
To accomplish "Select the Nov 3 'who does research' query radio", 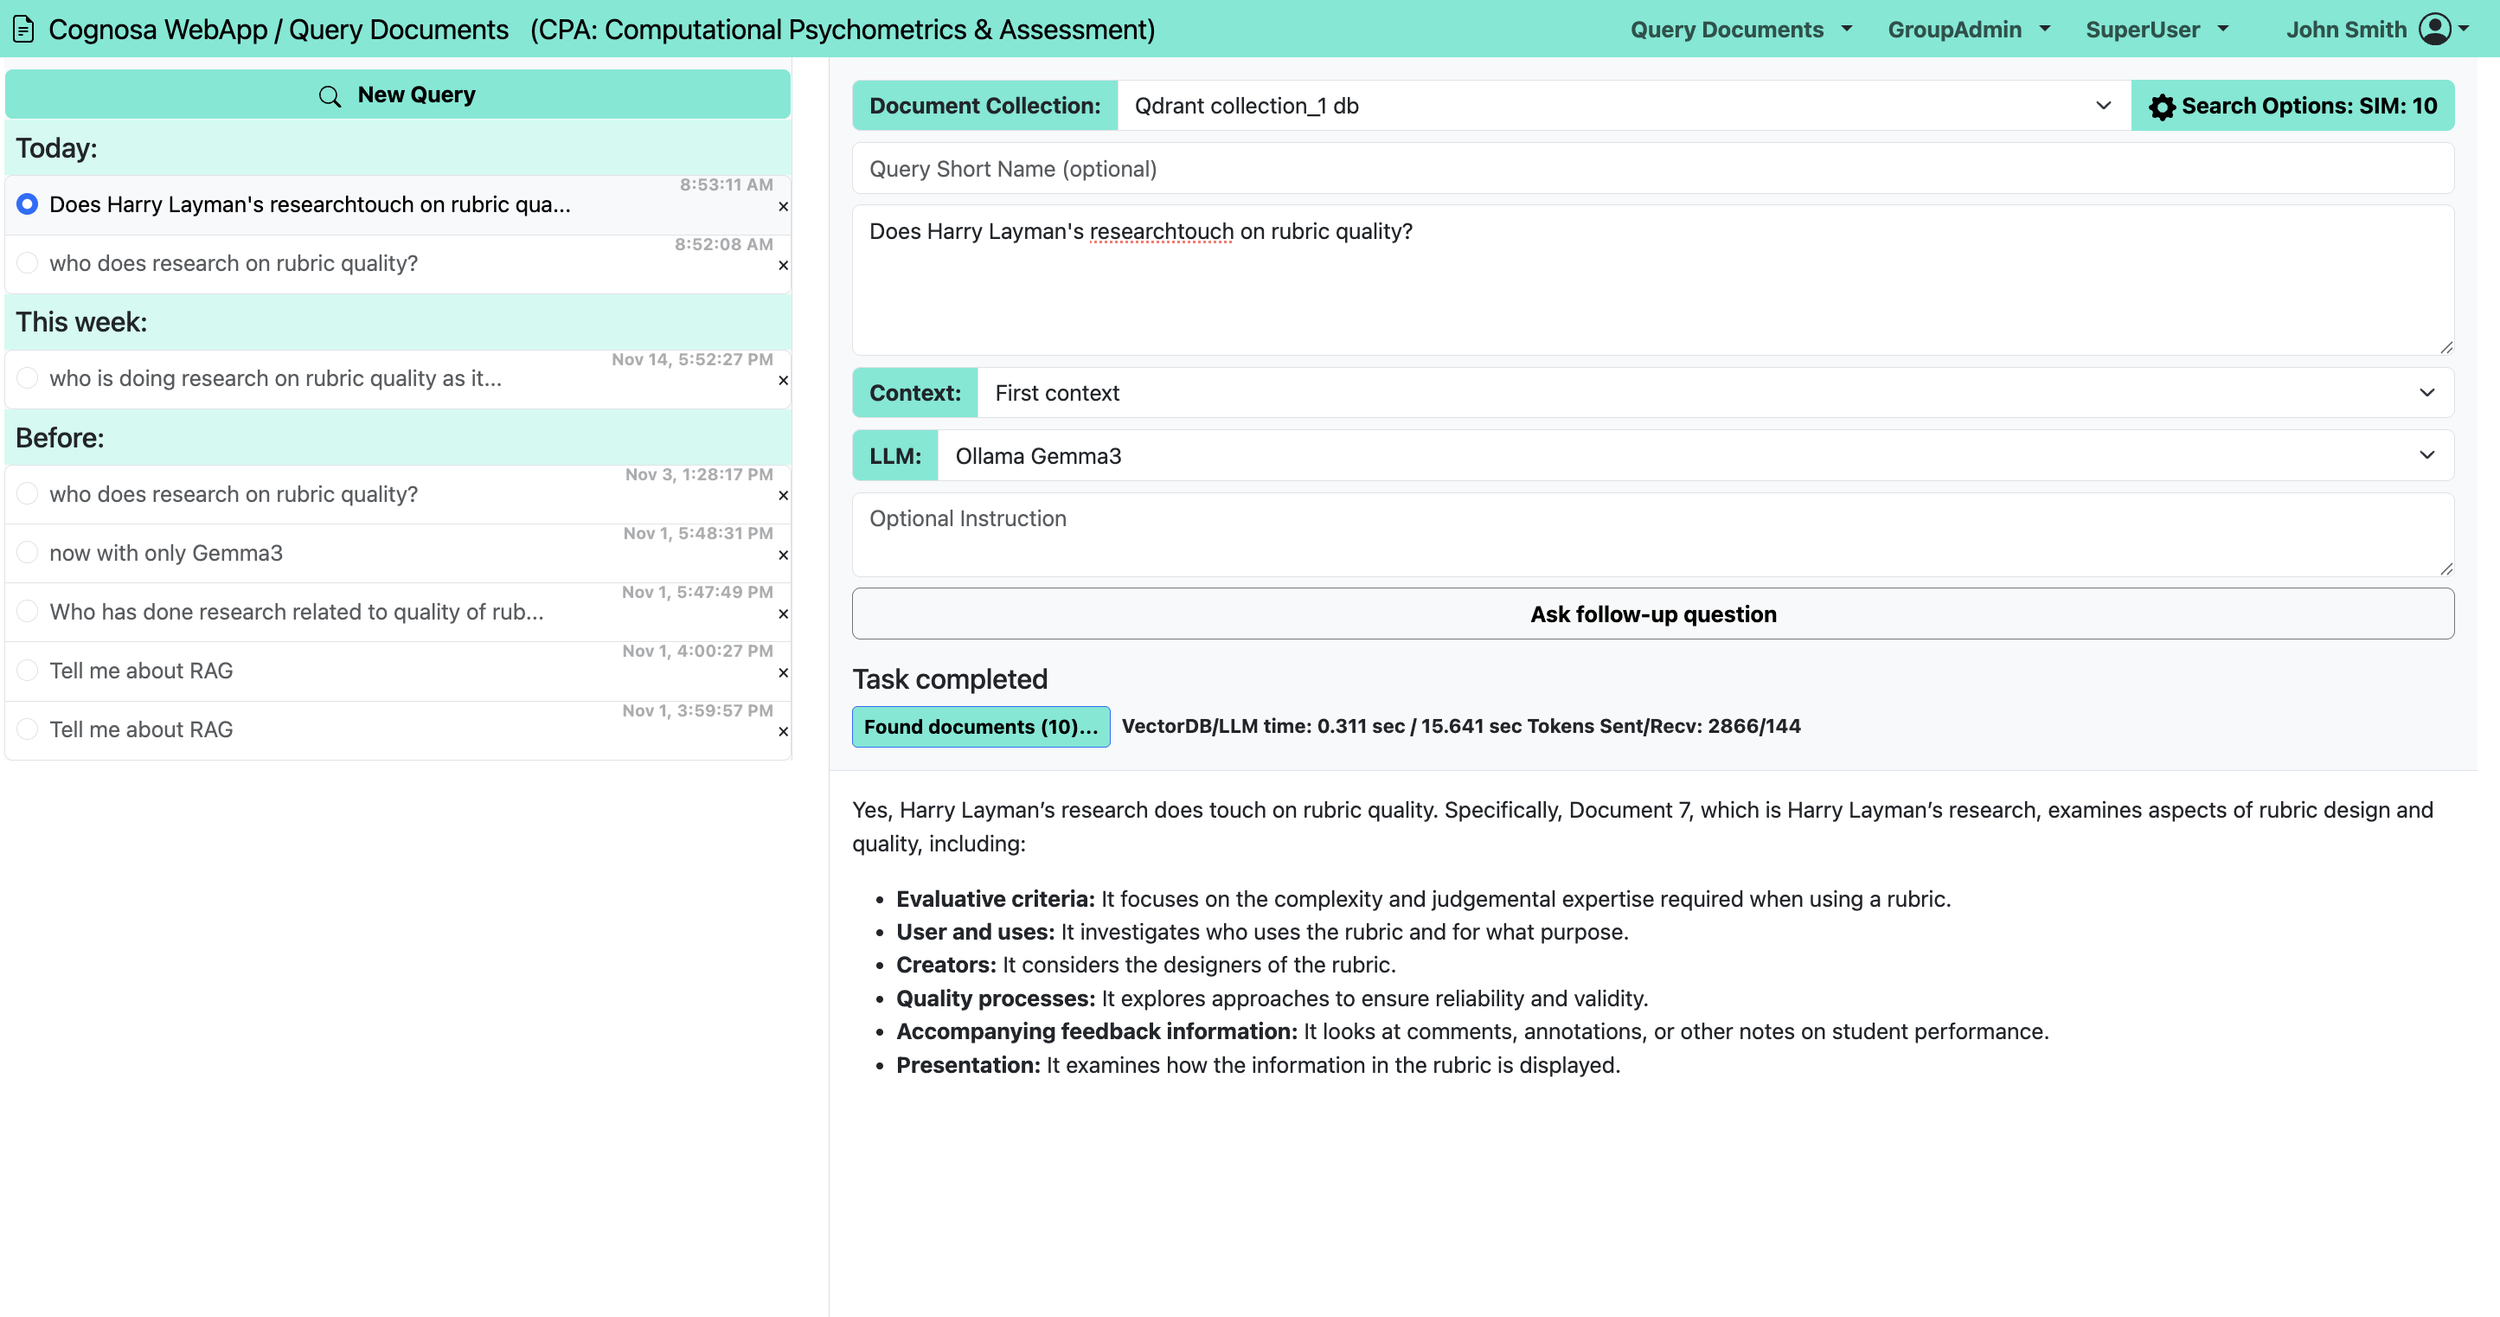I will [28, 494].
